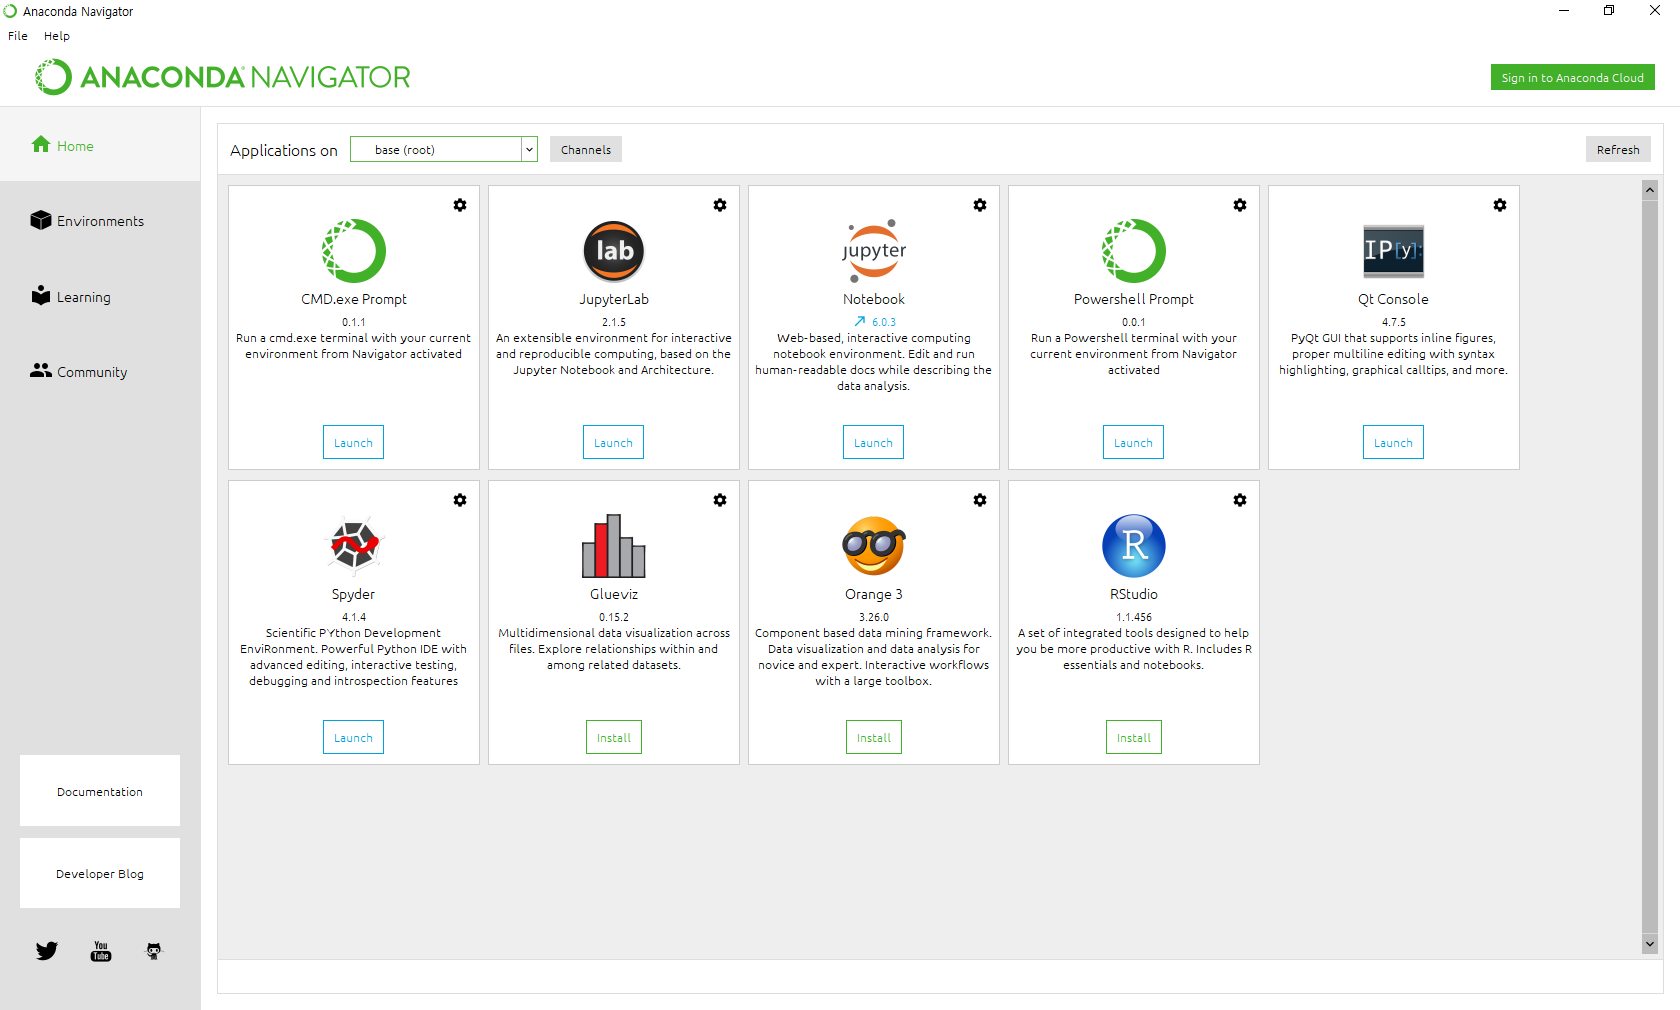Expand the base (root) environment dropdown

(x=529, y=150)
